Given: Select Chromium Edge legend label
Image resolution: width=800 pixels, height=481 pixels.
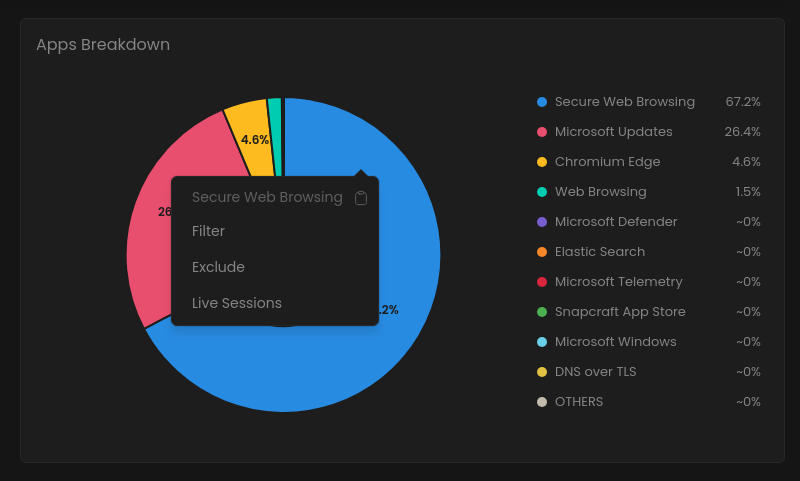Looking at the screenshot, I should (607, 162).
